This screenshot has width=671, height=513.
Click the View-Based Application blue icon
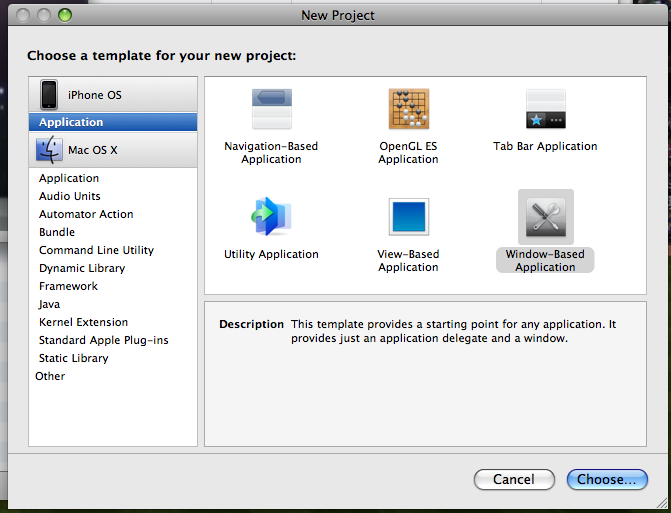click(409, 216)
